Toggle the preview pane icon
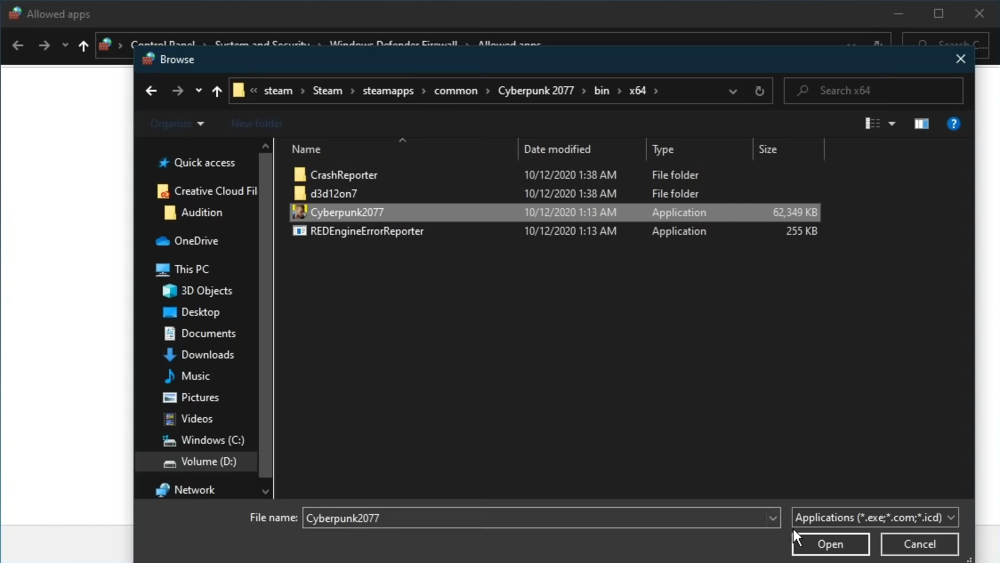This screenshot has height=563, width=1000. pos(921,124)
